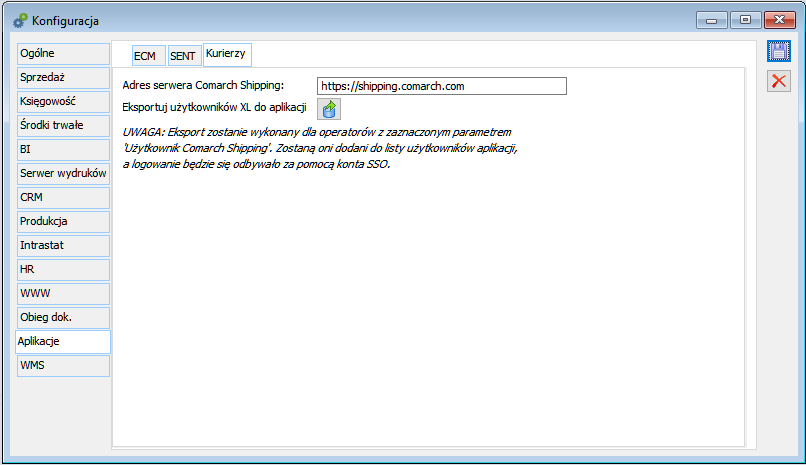Open the BI section
The width and height of the screenshot is (806, 465).
(63, 150)
